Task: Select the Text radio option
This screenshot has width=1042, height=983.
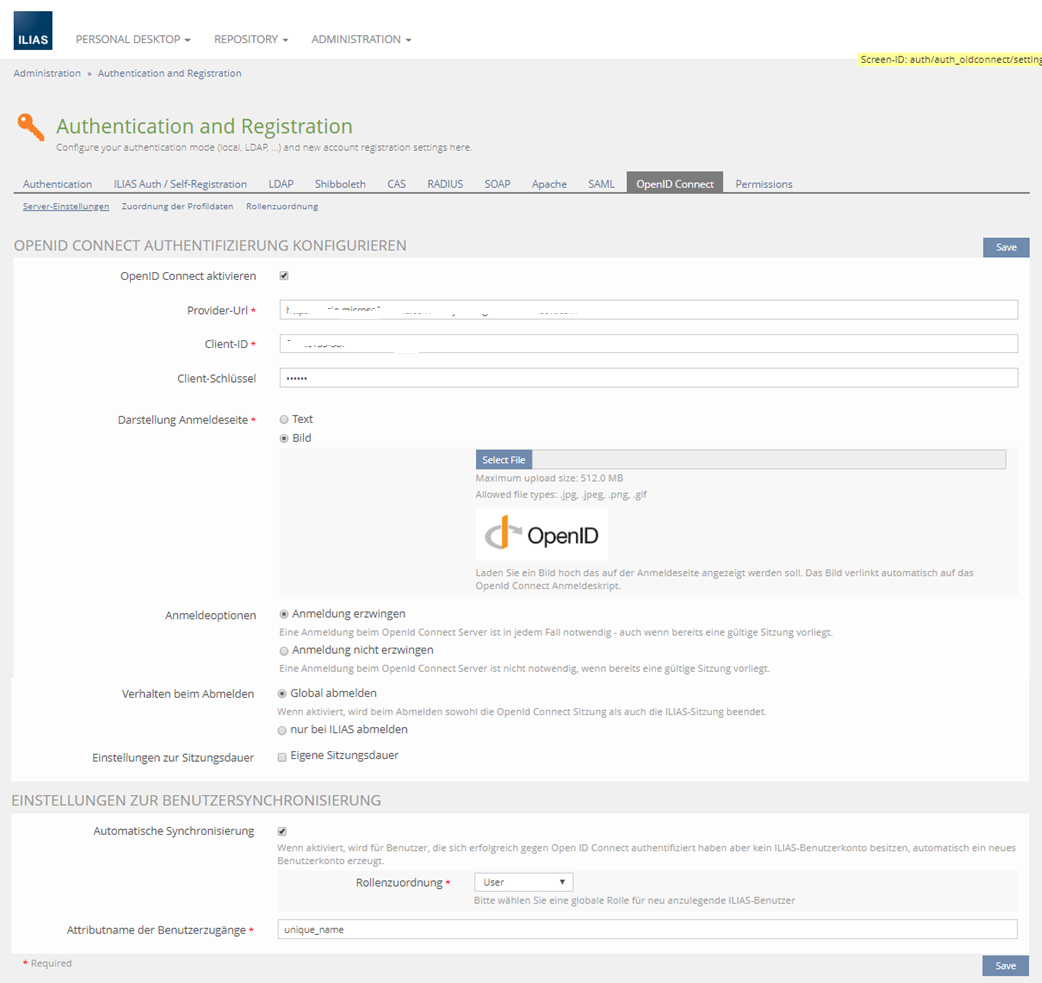Action: [x=284, y=420]
